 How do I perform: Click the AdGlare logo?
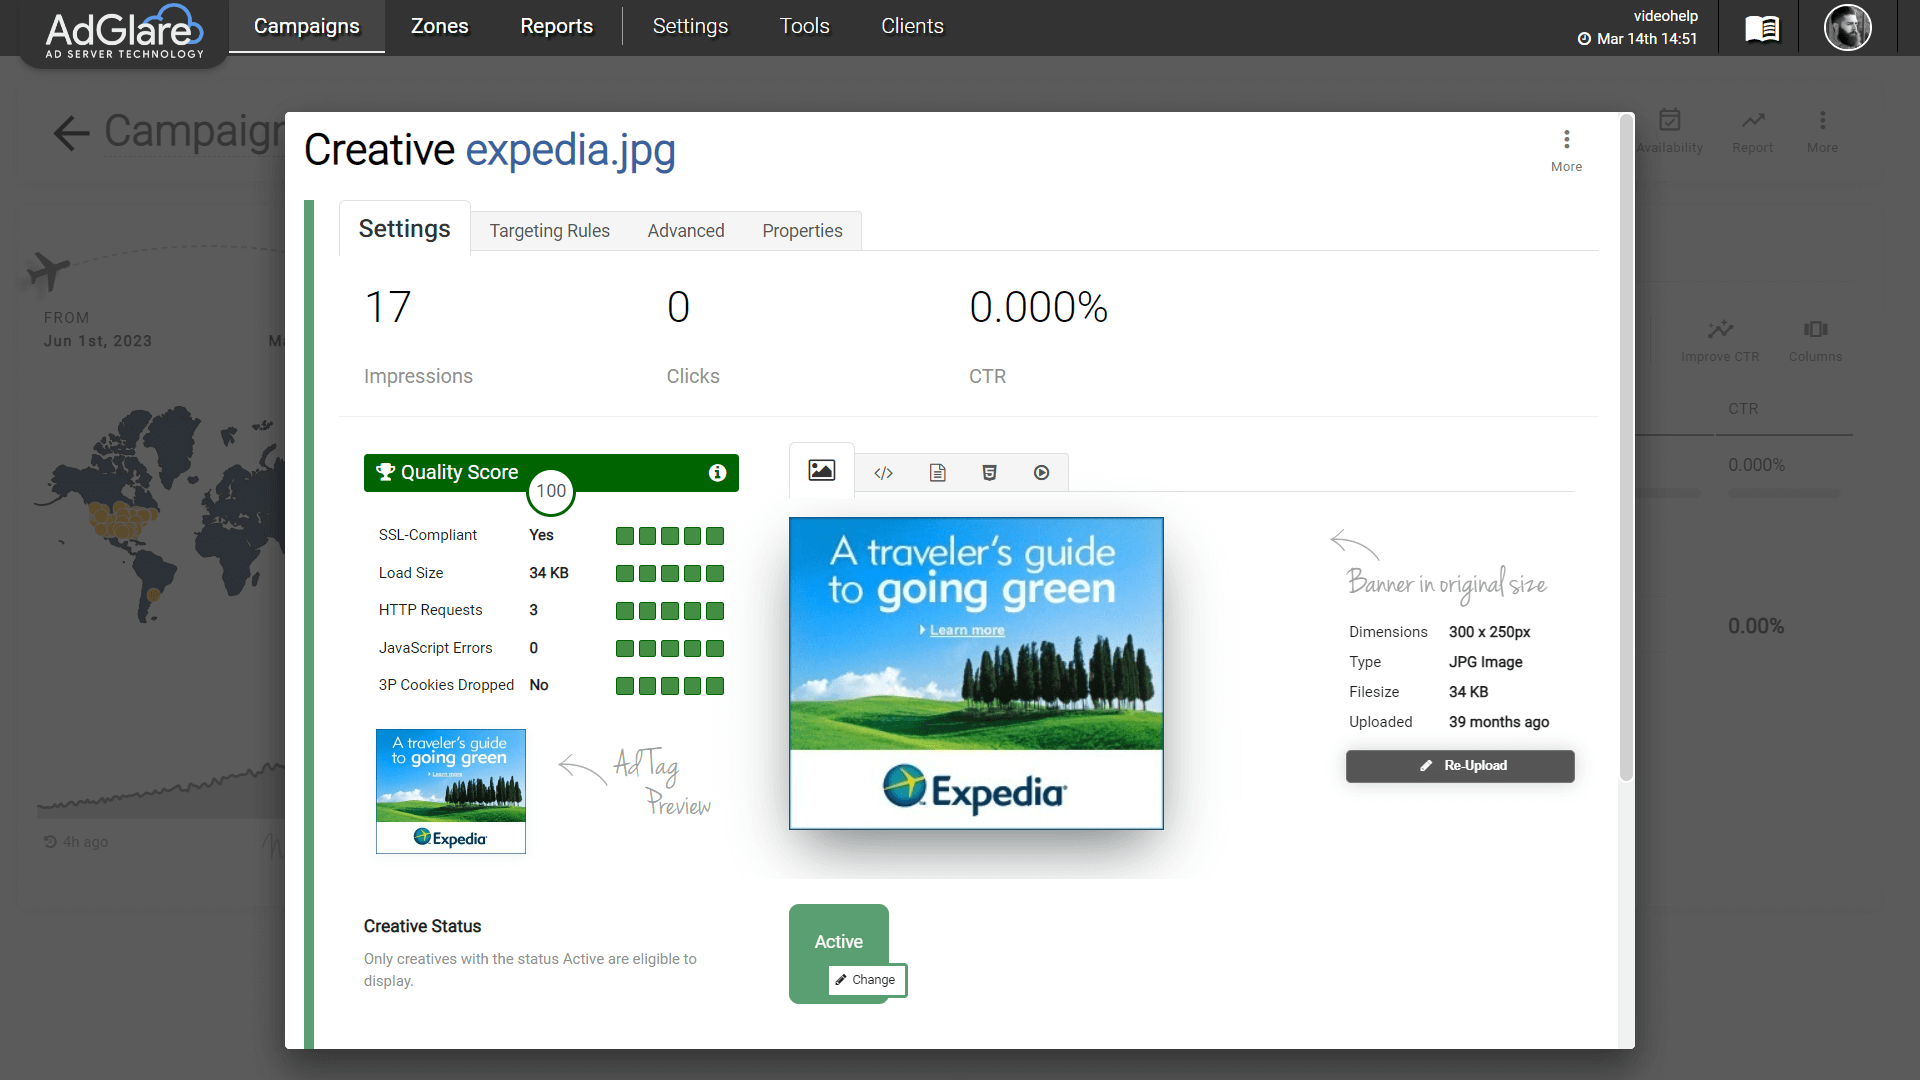click(124, 31)
